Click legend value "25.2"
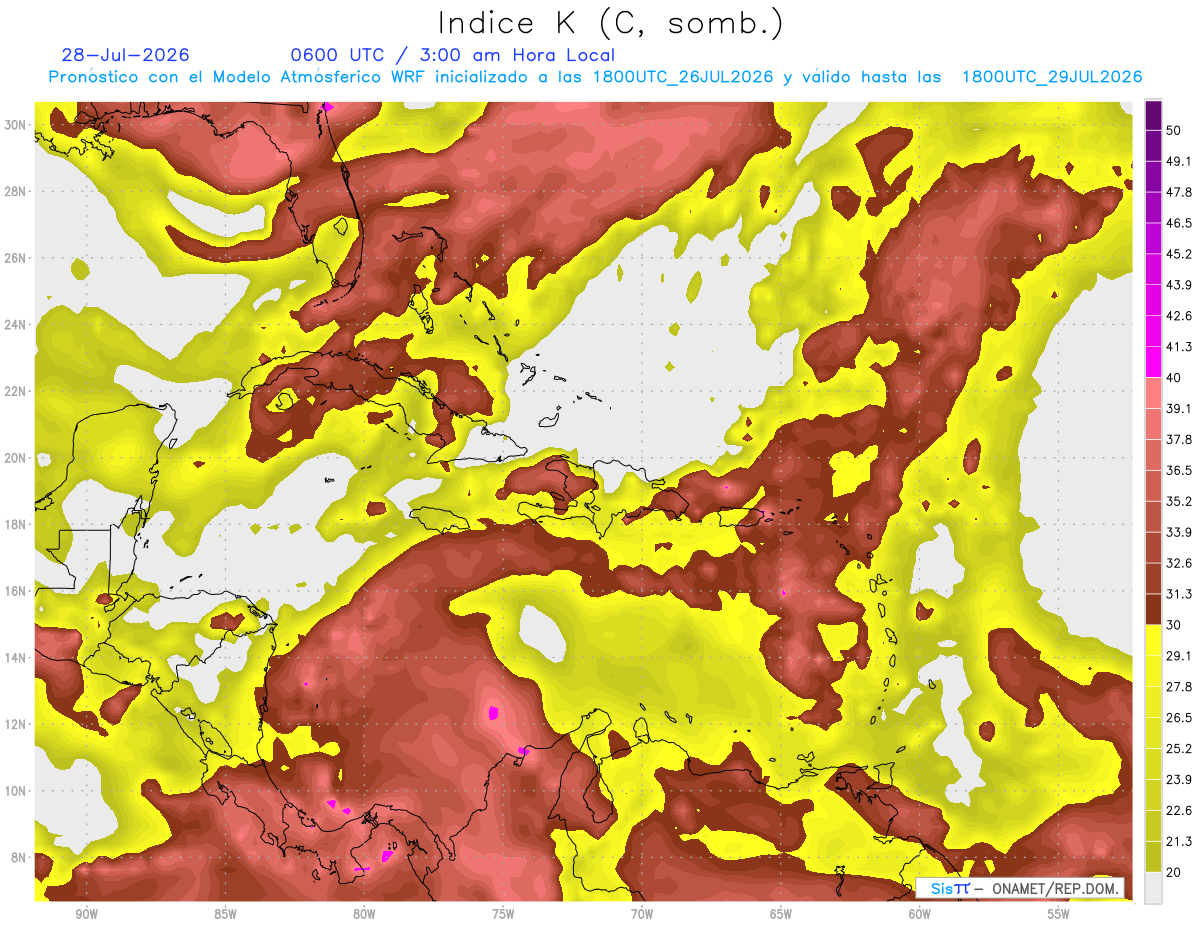1200x927 pixels. [1178, 748]
